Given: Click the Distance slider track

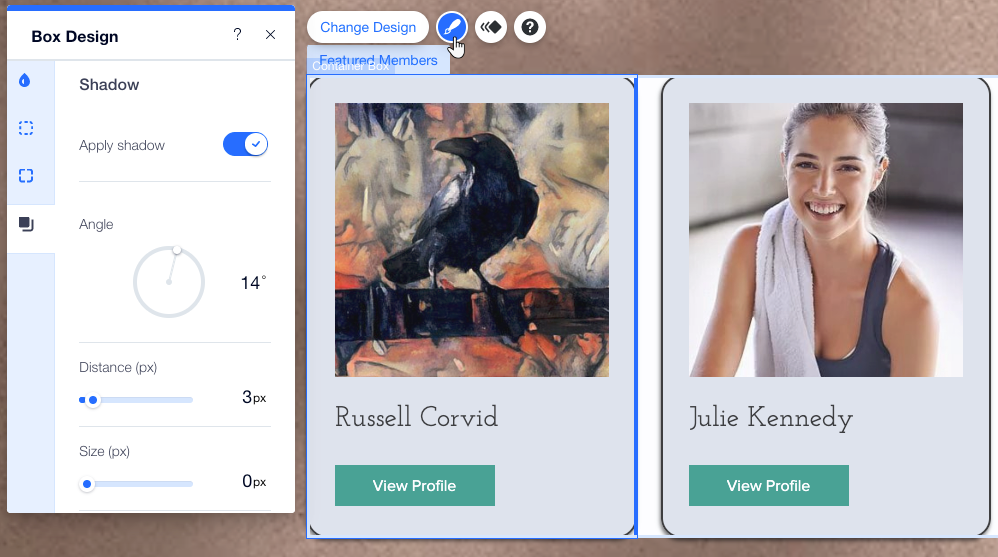Looking at the screenshot, I should pyautogui.click(x=136, y=400).
